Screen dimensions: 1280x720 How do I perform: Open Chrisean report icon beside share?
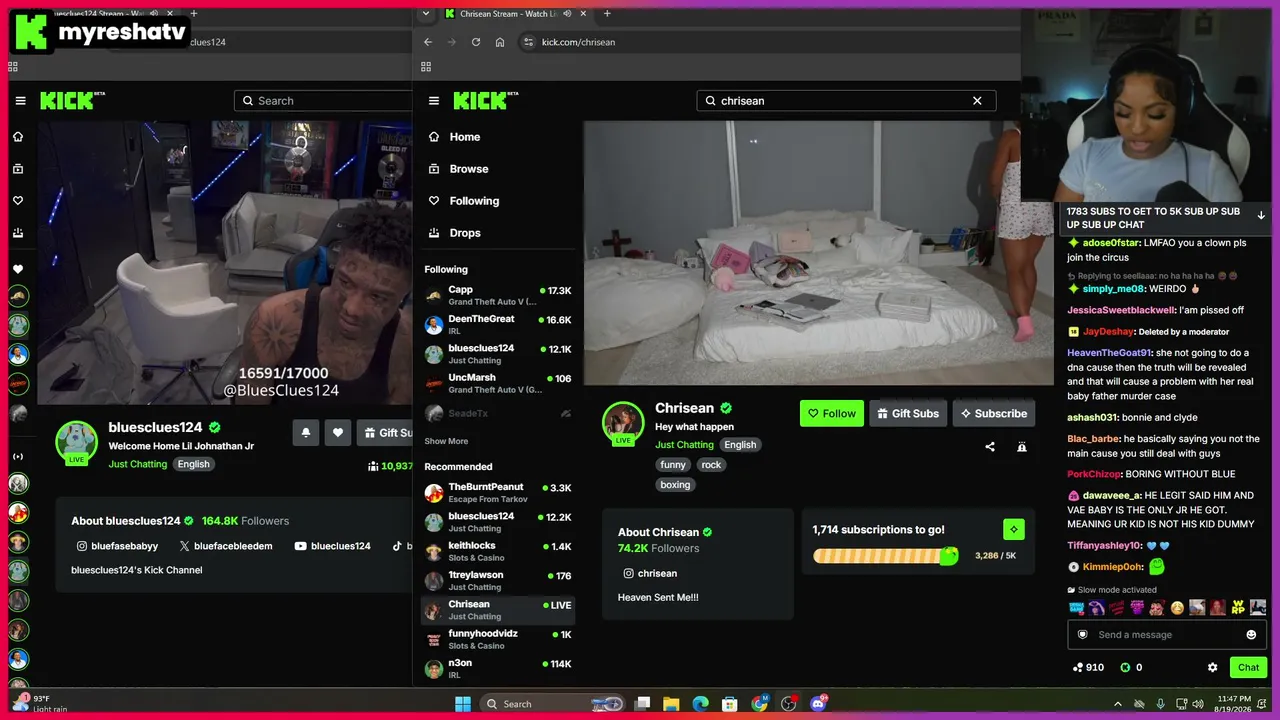(1021, 447)
